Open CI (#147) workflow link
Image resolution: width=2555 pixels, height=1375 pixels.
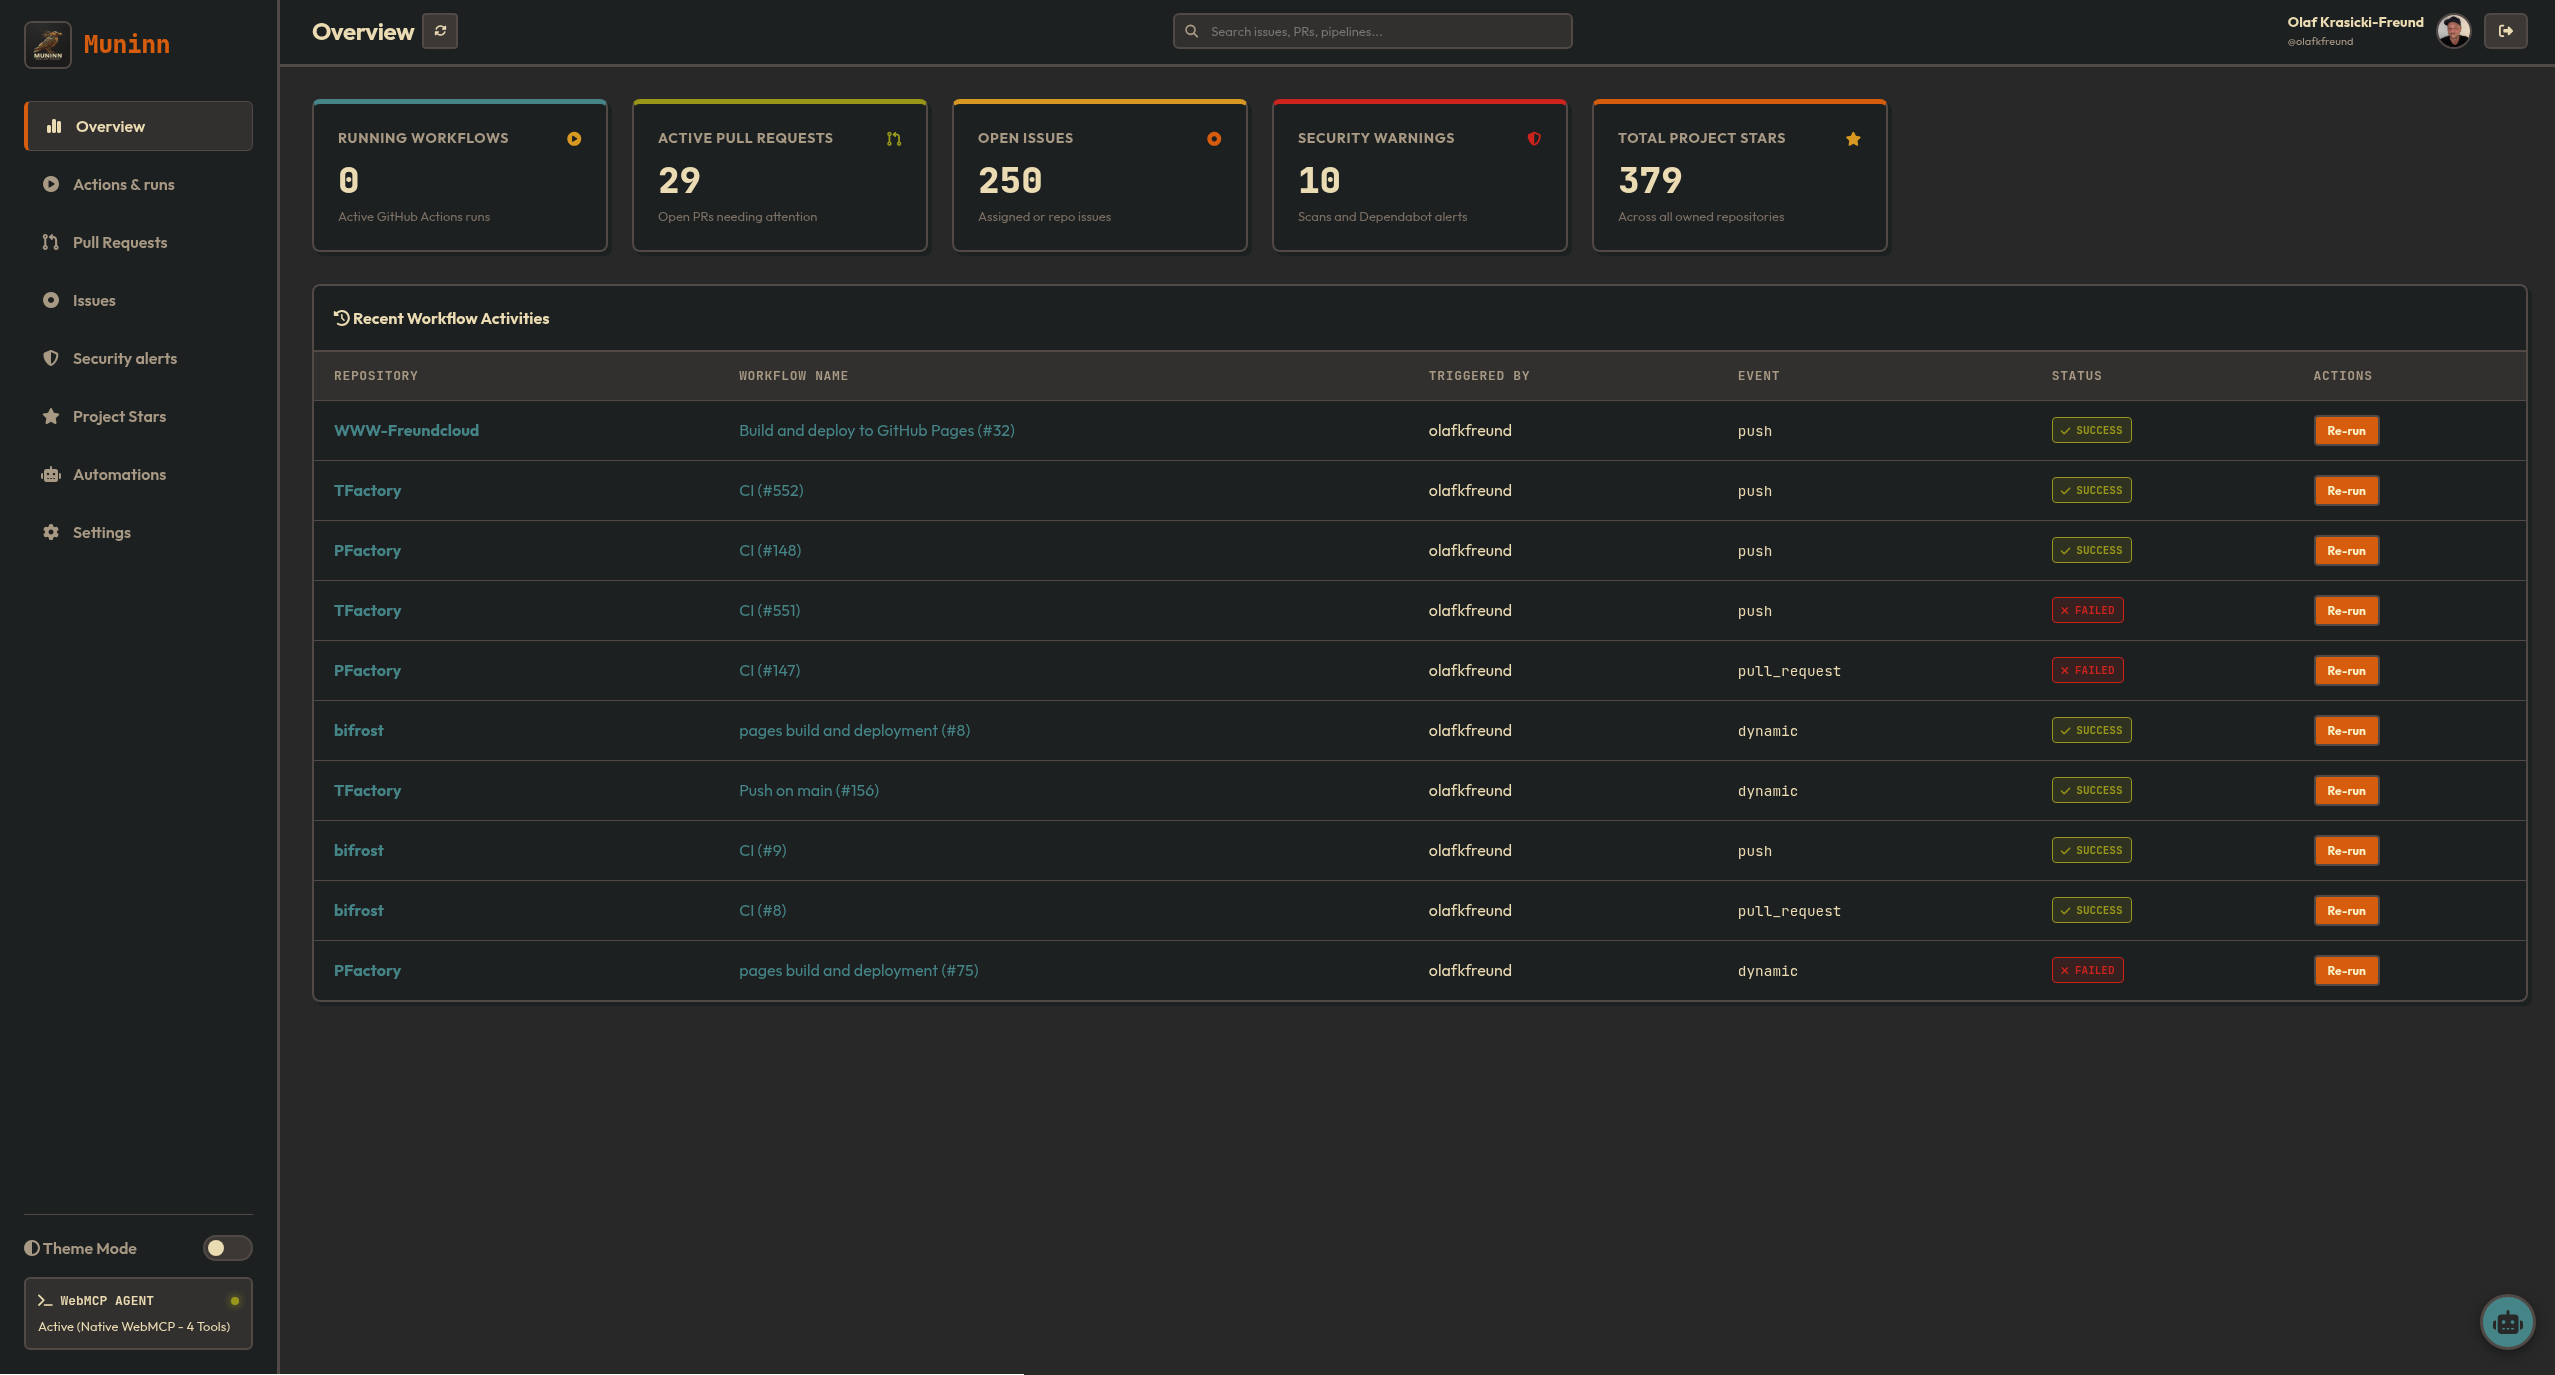(769, 670)
